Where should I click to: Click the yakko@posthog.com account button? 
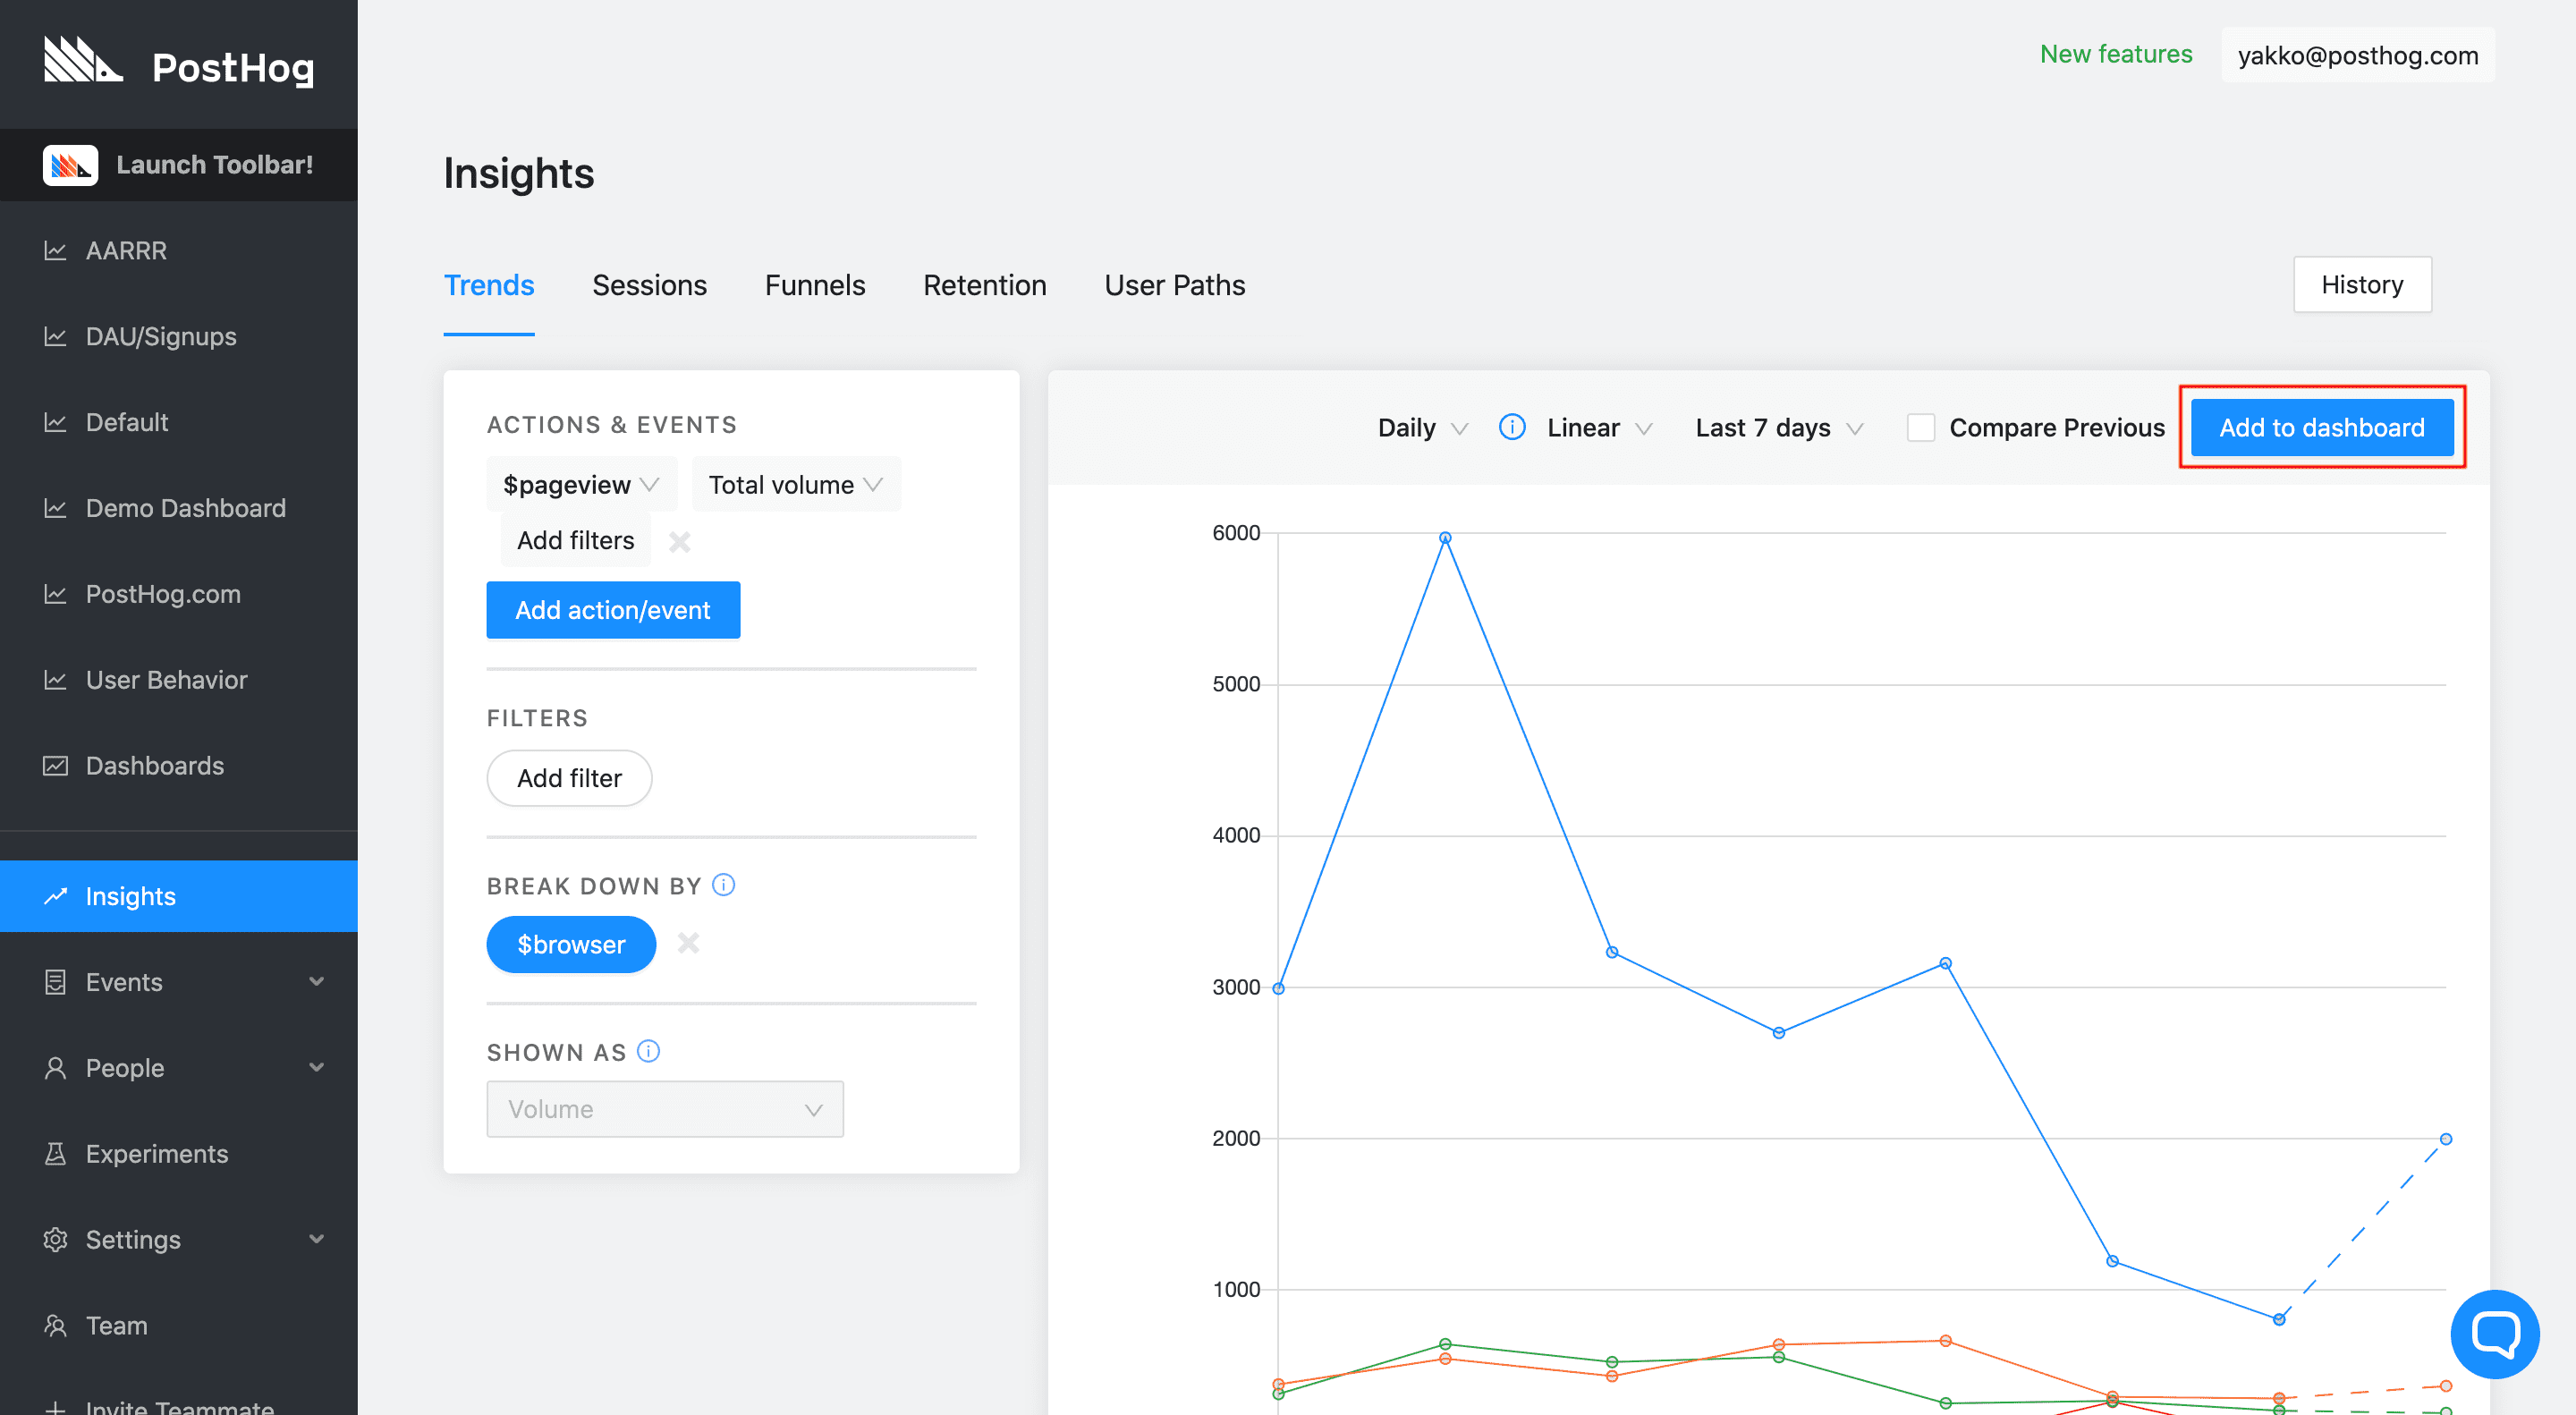point(2358,55)
